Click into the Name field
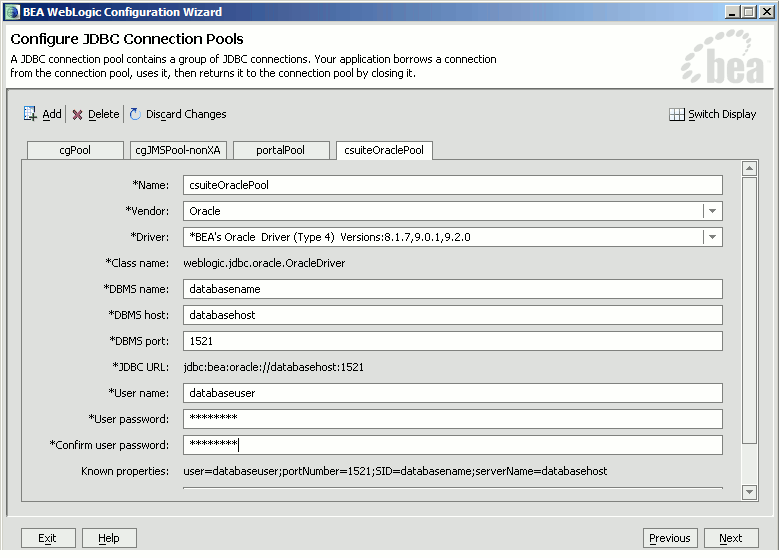 click(453, 185)
